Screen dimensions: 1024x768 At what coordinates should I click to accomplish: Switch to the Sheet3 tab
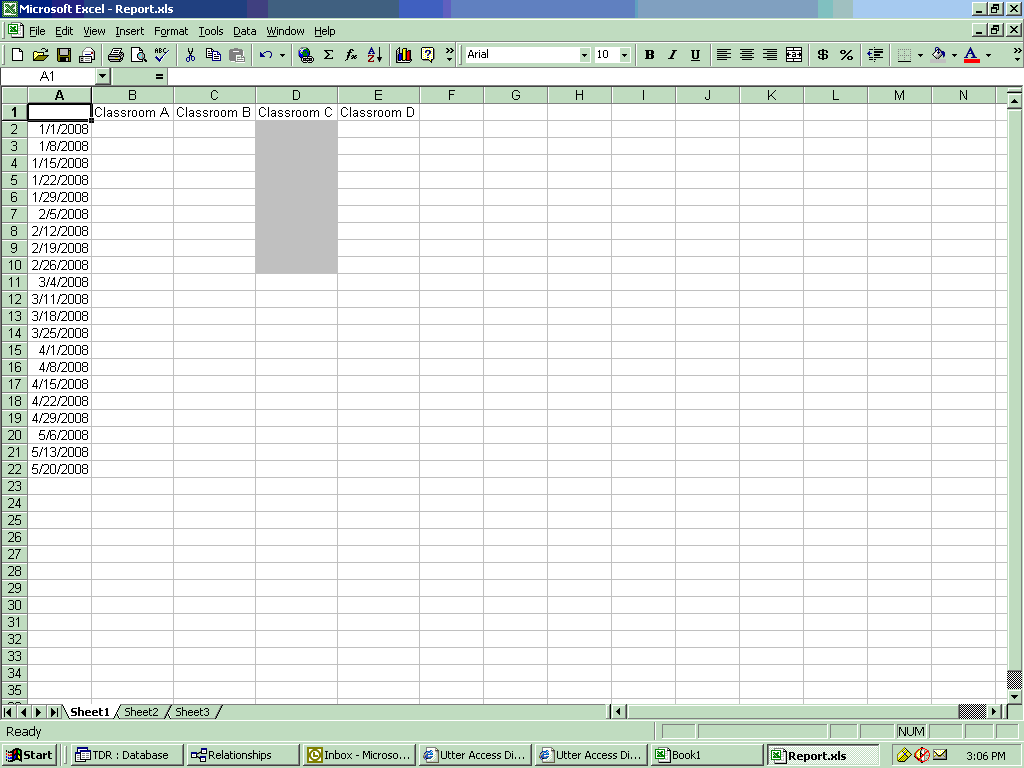coord(192,712)
